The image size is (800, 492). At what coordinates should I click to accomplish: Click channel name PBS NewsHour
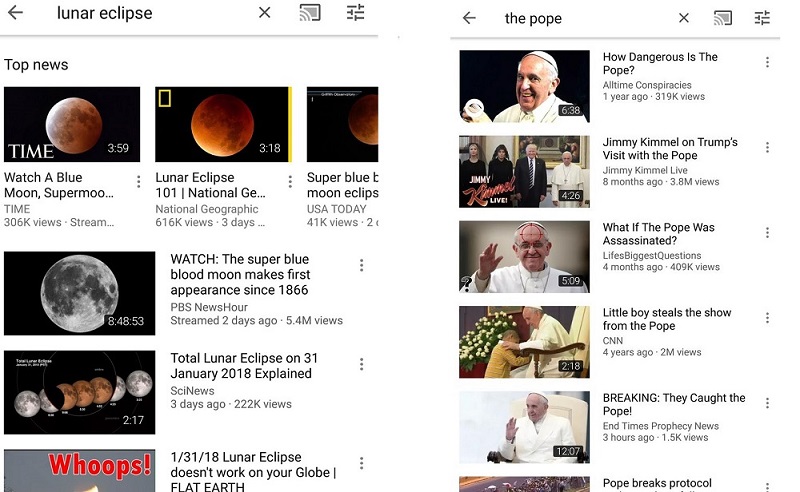coord(209,307)
